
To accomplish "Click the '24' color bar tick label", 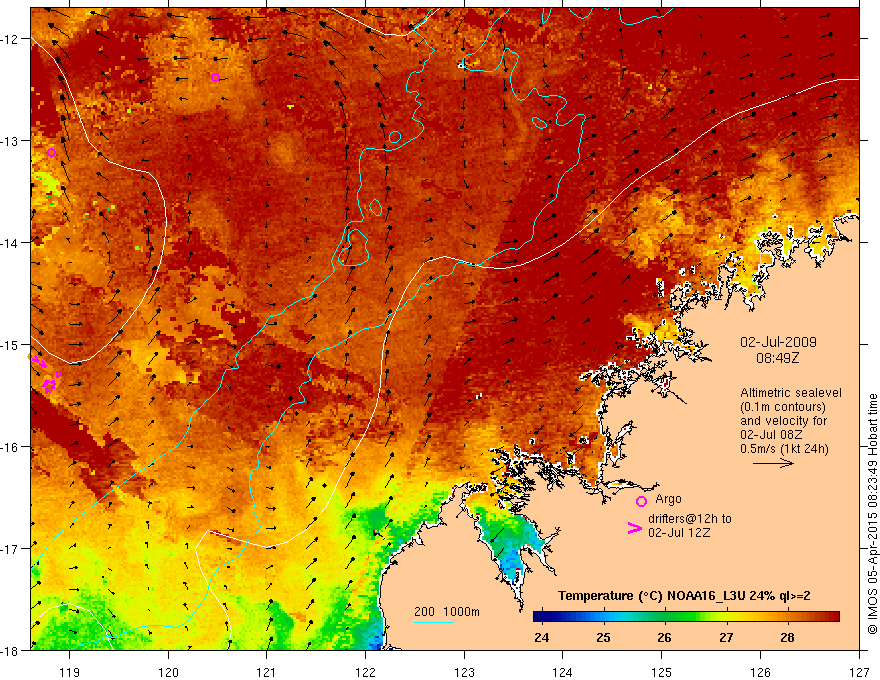I will [x=542, y=637].
